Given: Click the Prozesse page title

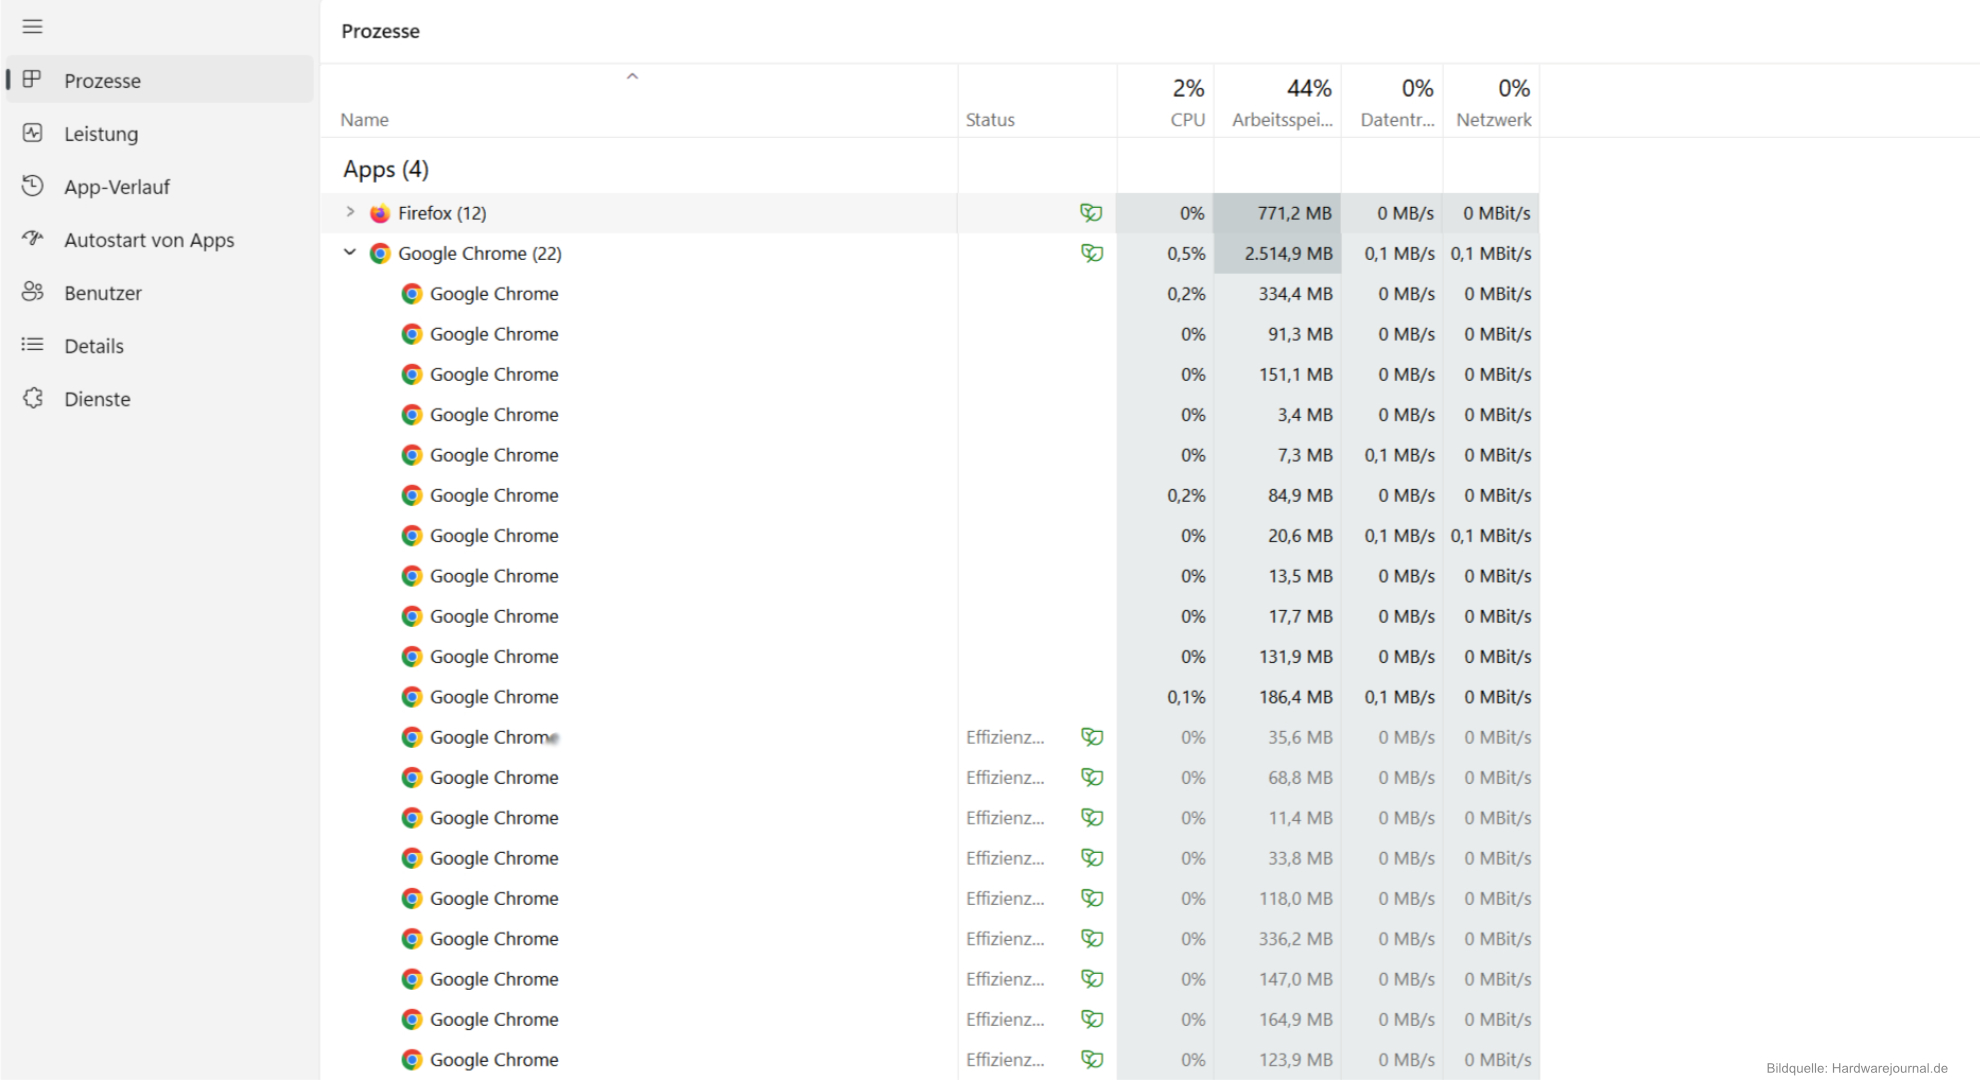Looking at the screenshot, I should pyautogui.click(x=380, y=31).
